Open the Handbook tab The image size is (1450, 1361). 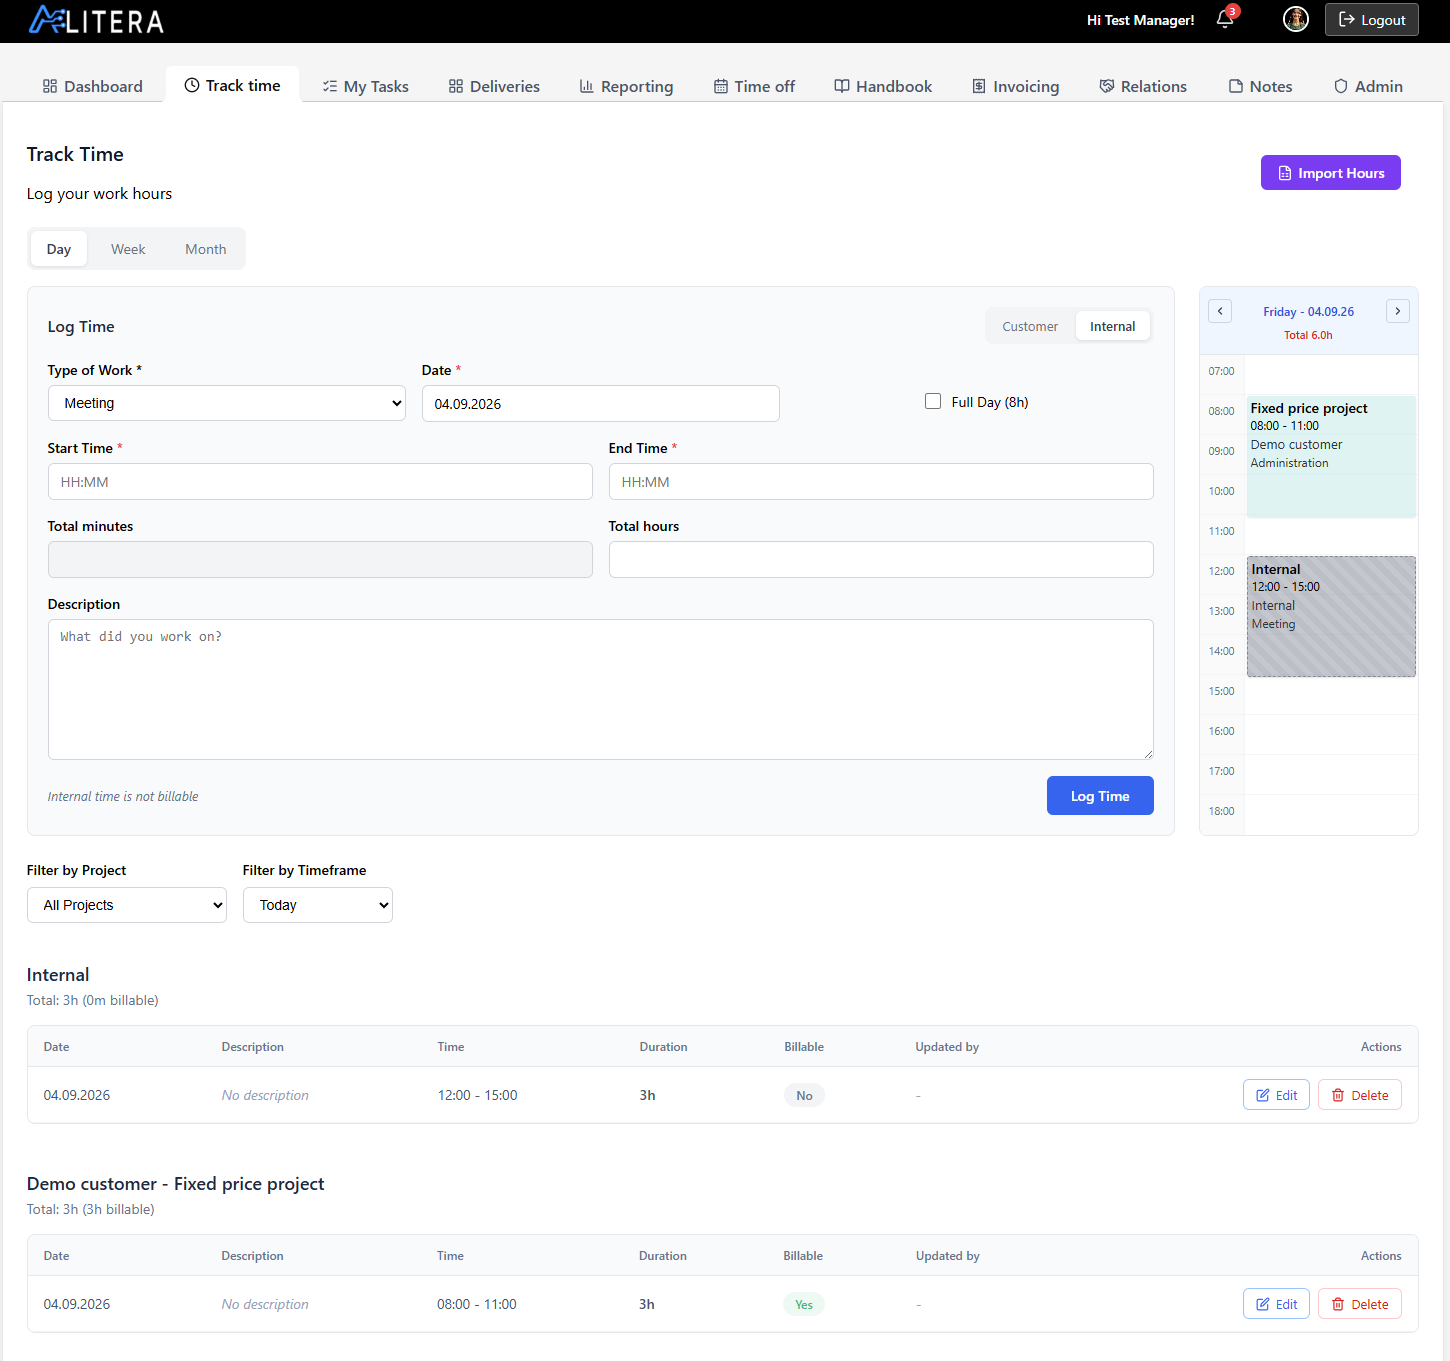click(x=883, y=86)
